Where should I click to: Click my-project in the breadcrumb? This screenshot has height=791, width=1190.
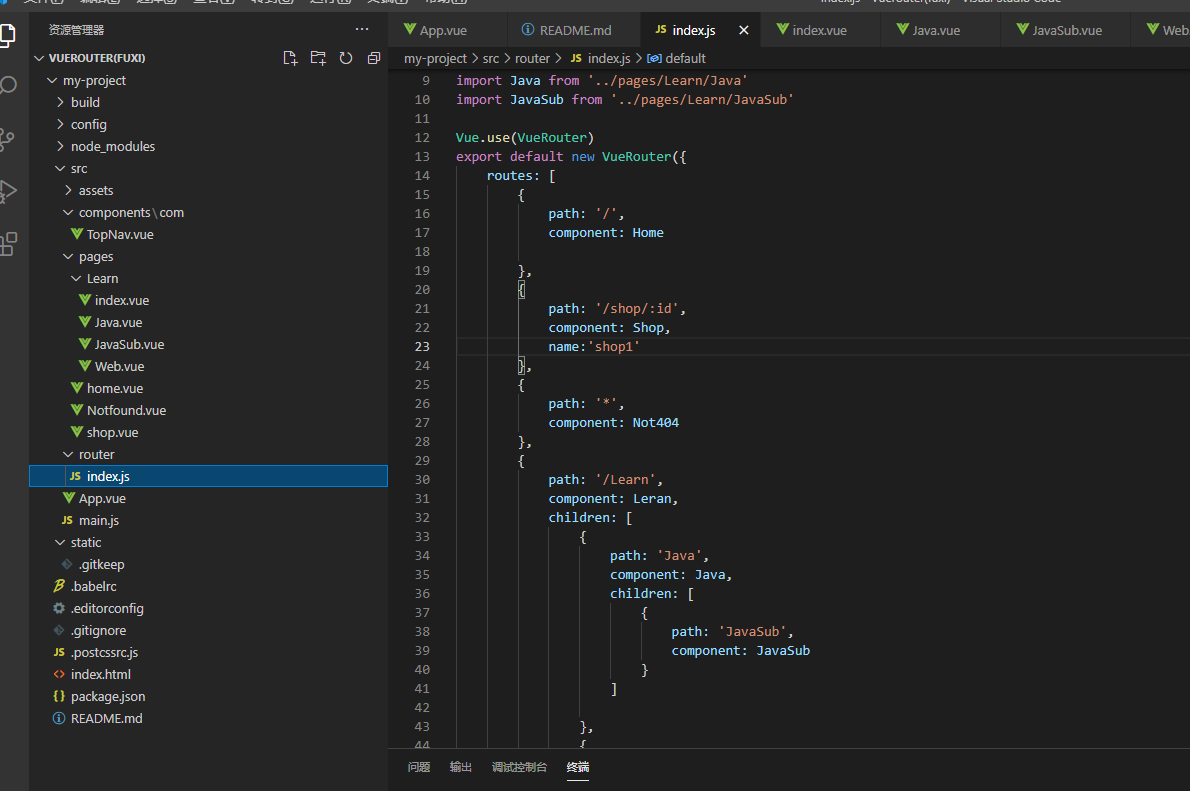pos(435,58)
